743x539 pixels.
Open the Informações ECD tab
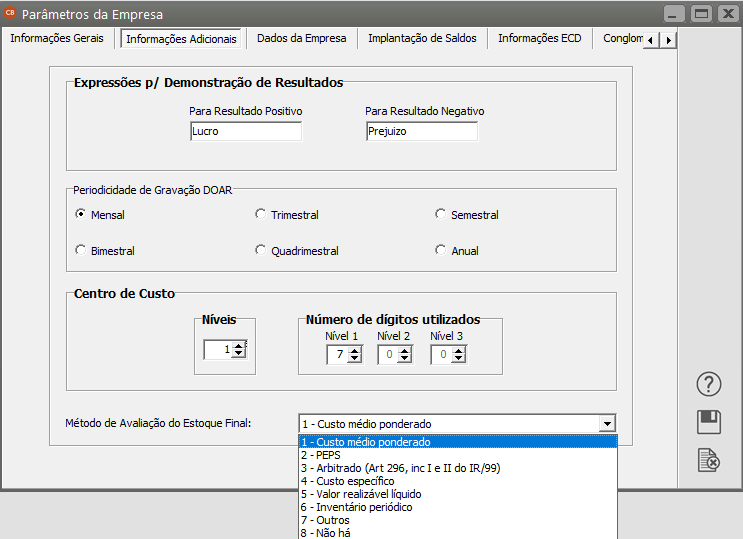tap(539, 38)
